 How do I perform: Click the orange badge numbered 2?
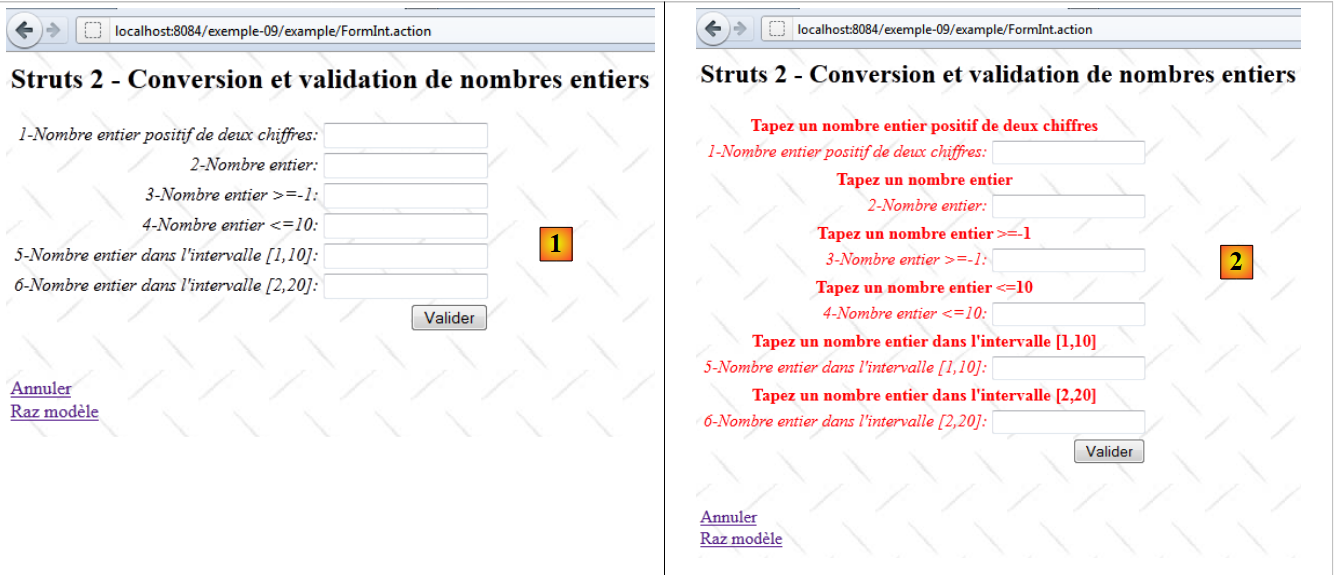point(1236,262)
